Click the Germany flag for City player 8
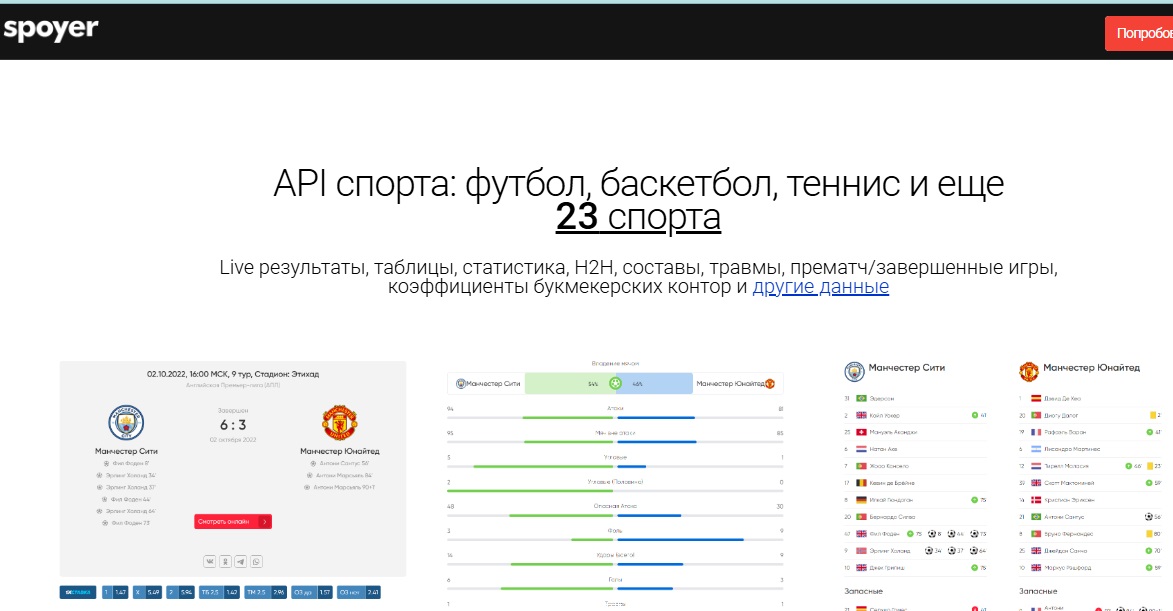 (x=861, y=500)
